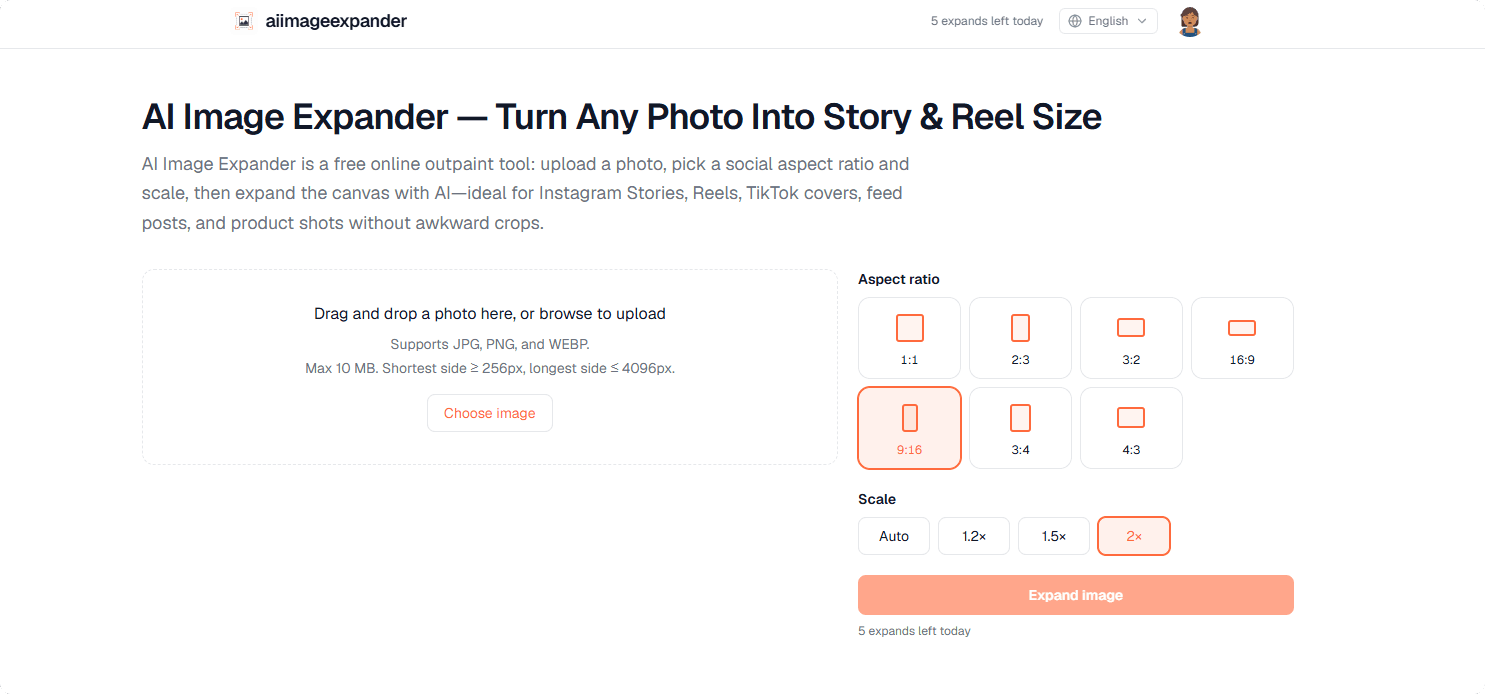The width and height of the screenshot is (1485, 694).
Task: Expand the language chevron arrow
Action: coord(1142,21)
